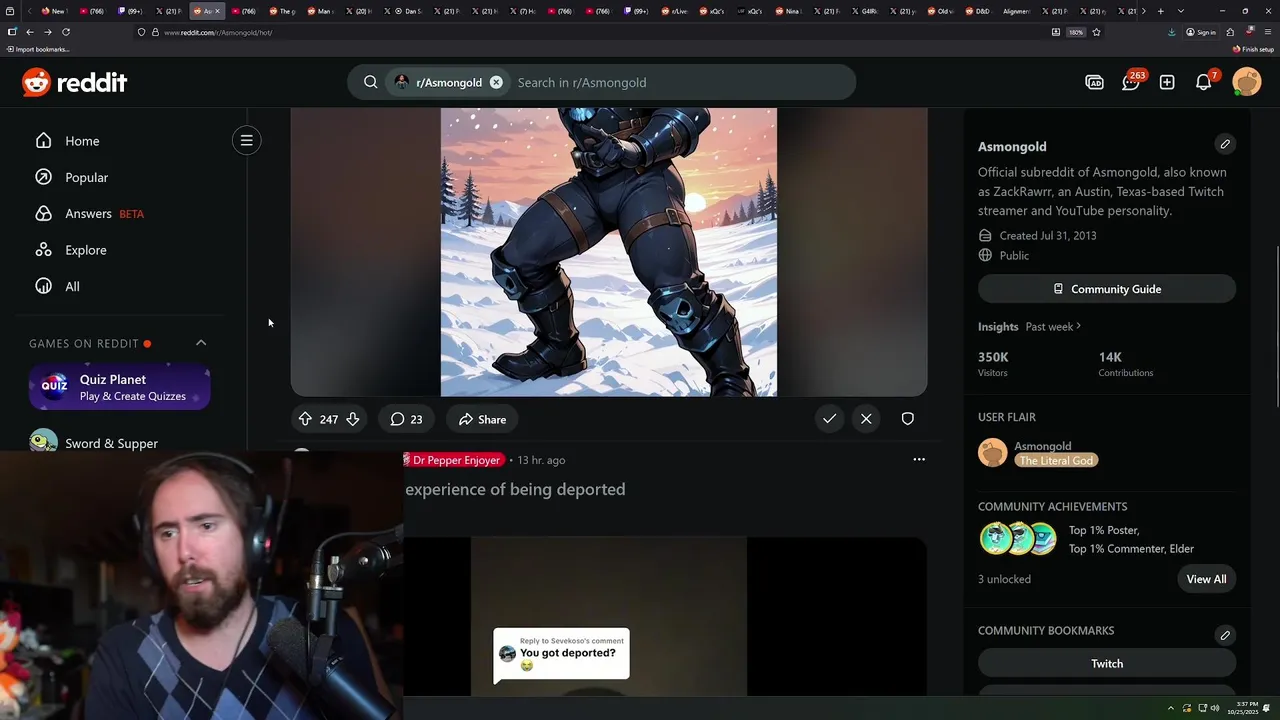
Task: Open the Quiz Planet game card
Action: click(120, 387)
